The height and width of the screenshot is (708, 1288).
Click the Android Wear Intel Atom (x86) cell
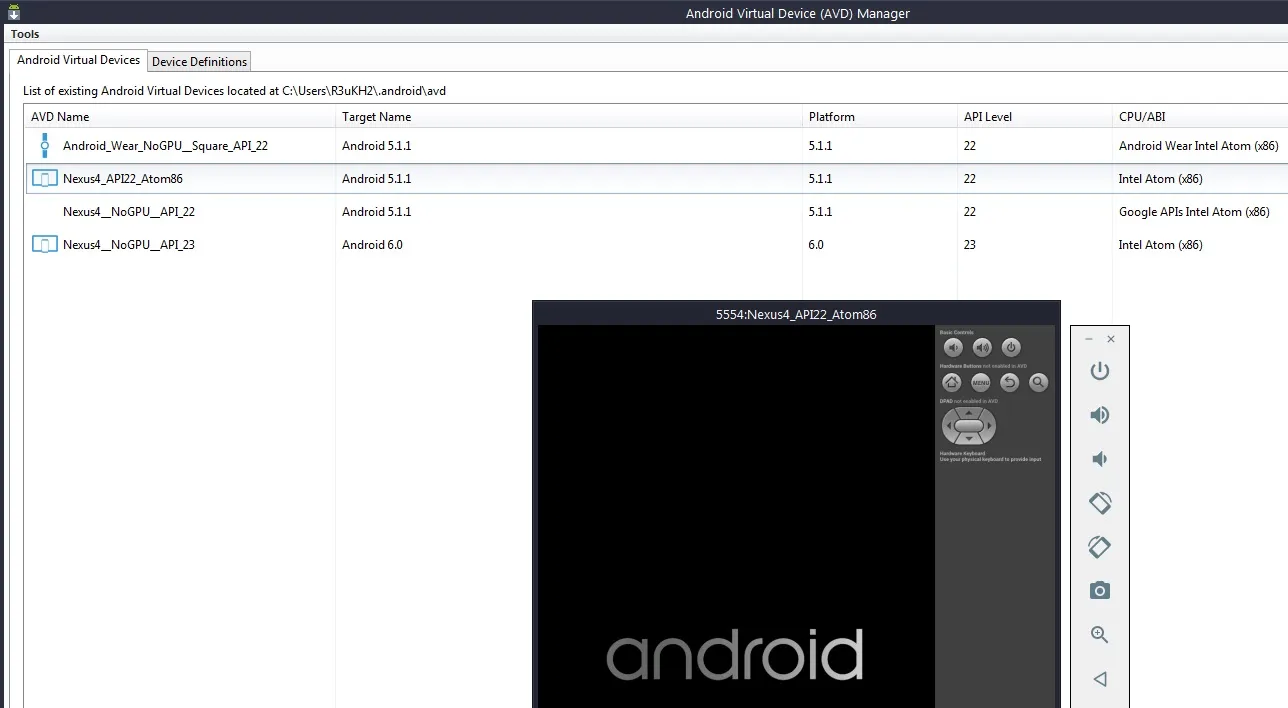tap(1198, 146)
